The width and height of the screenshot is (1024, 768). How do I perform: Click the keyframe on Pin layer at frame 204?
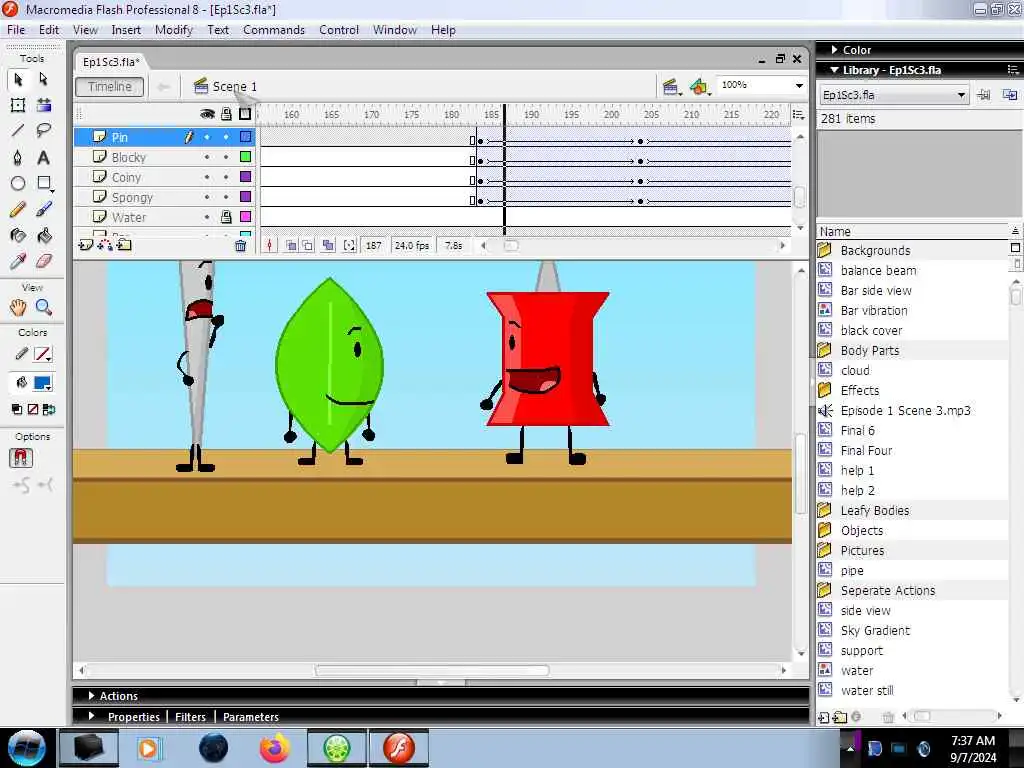pyautogui.click(x=641, y=142)
